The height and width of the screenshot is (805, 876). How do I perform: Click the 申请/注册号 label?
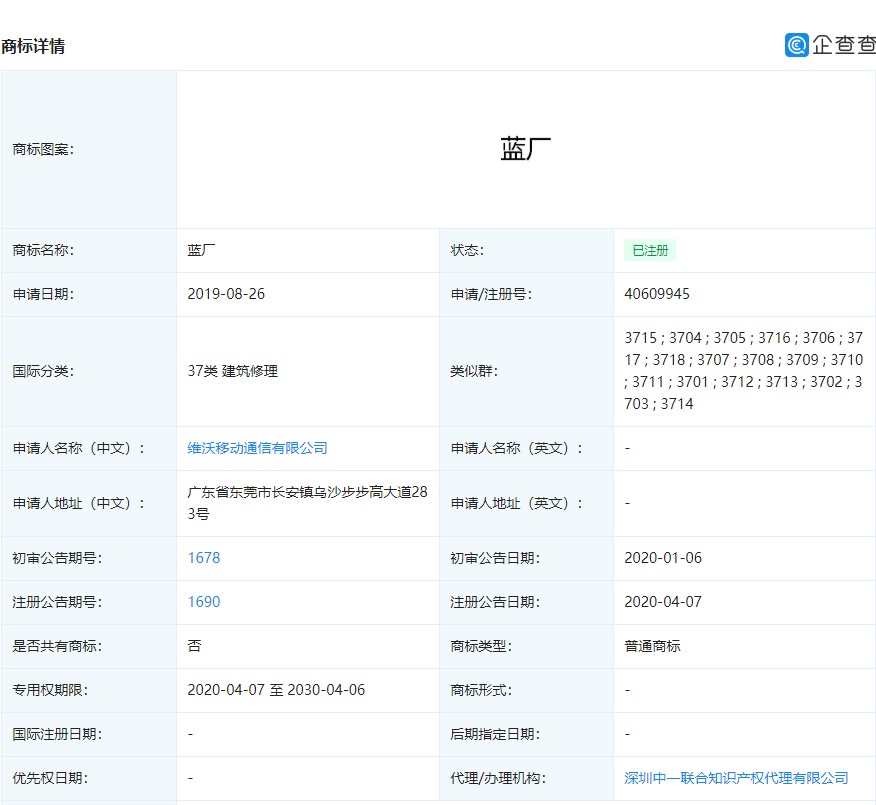tap(491, 294)
